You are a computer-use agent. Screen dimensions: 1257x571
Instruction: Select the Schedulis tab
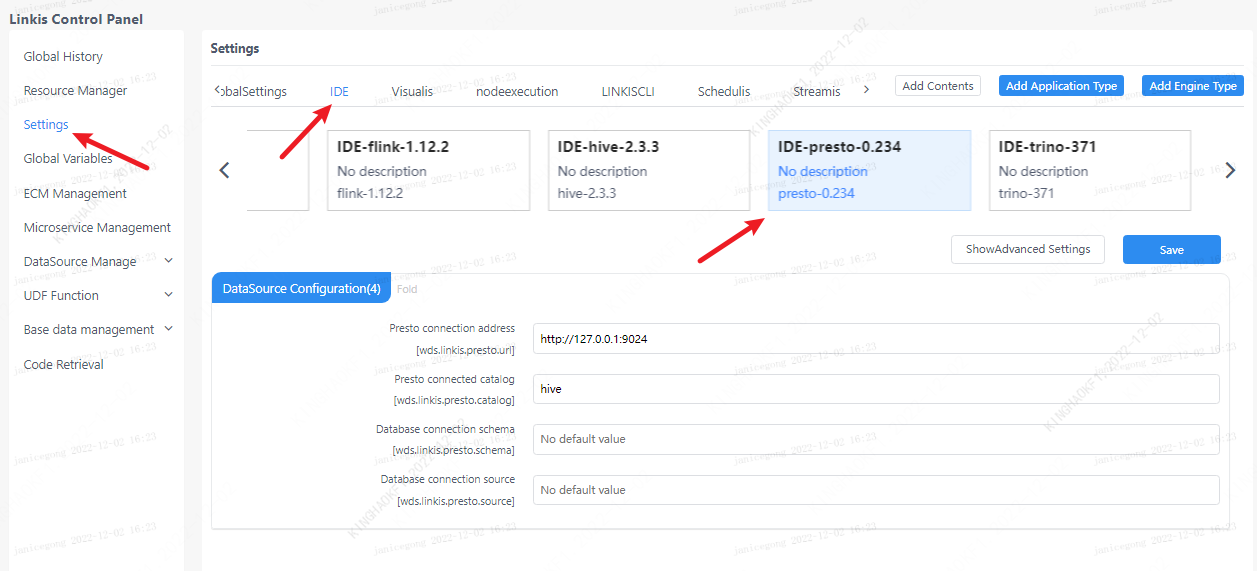coord(724,91)
